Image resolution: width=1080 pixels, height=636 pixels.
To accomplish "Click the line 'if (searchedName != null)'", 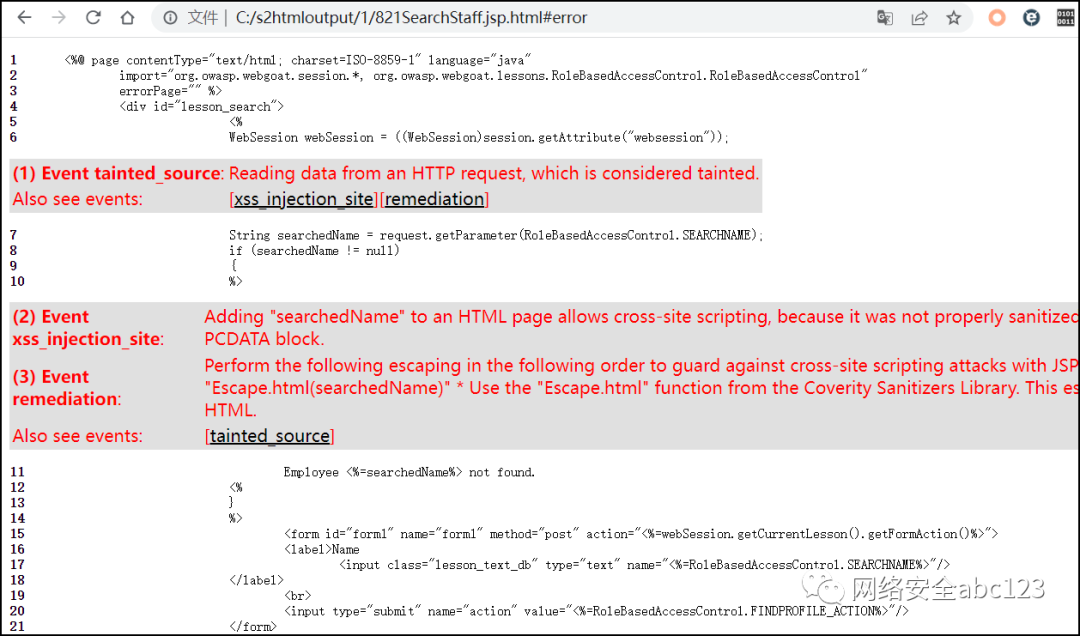I will (314, 251).
